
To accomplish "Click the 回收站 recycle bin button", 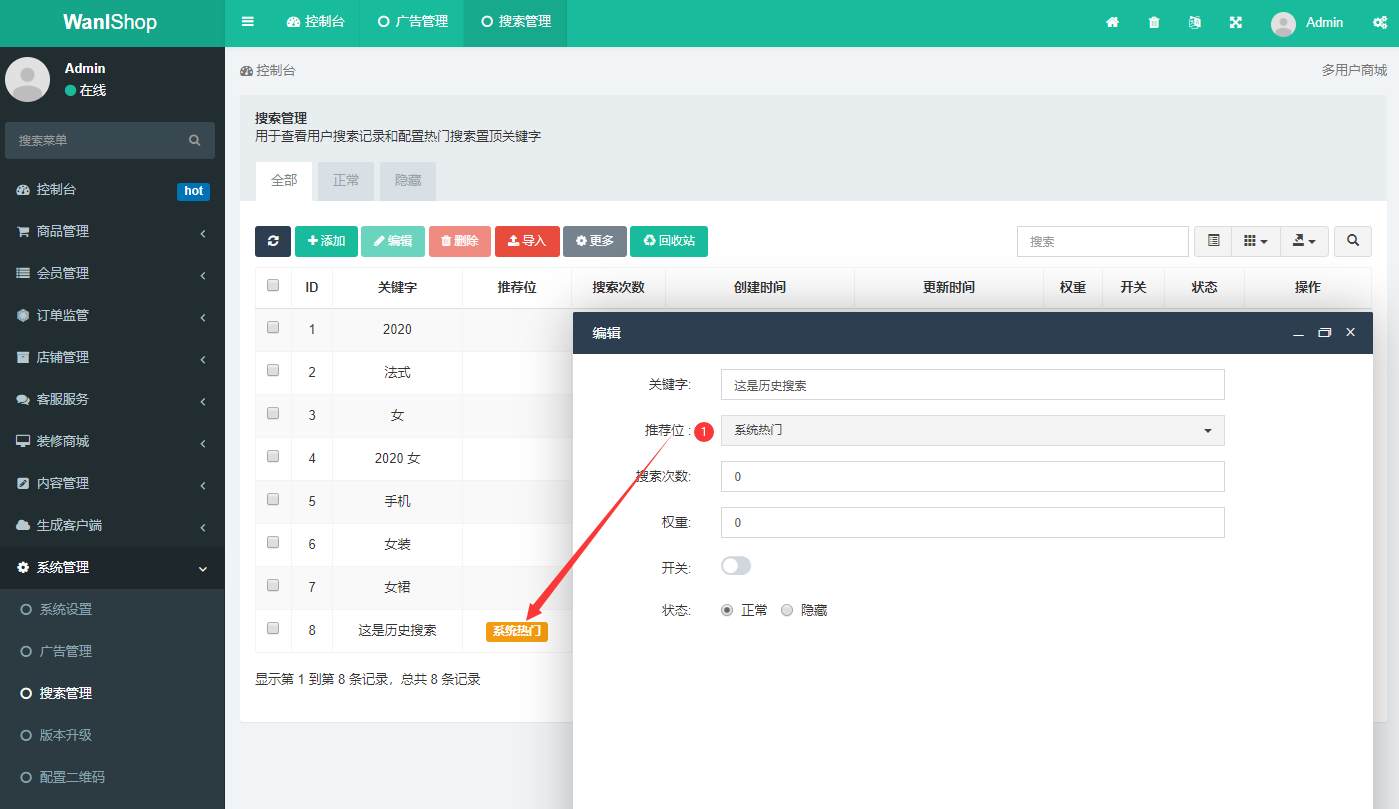I will 668,241.
